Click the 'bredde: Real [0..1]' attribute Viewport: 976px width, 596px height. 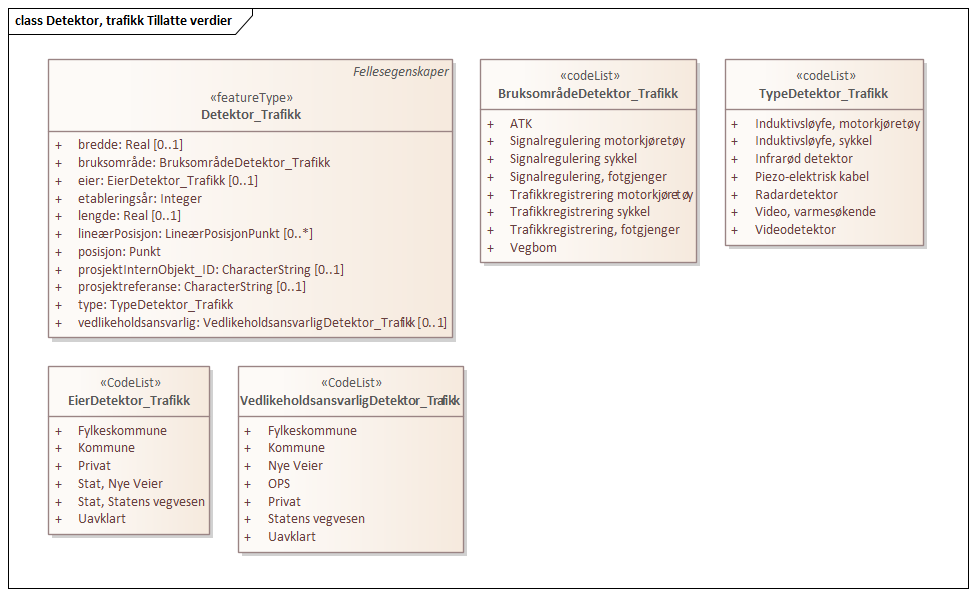coord(130,145)
